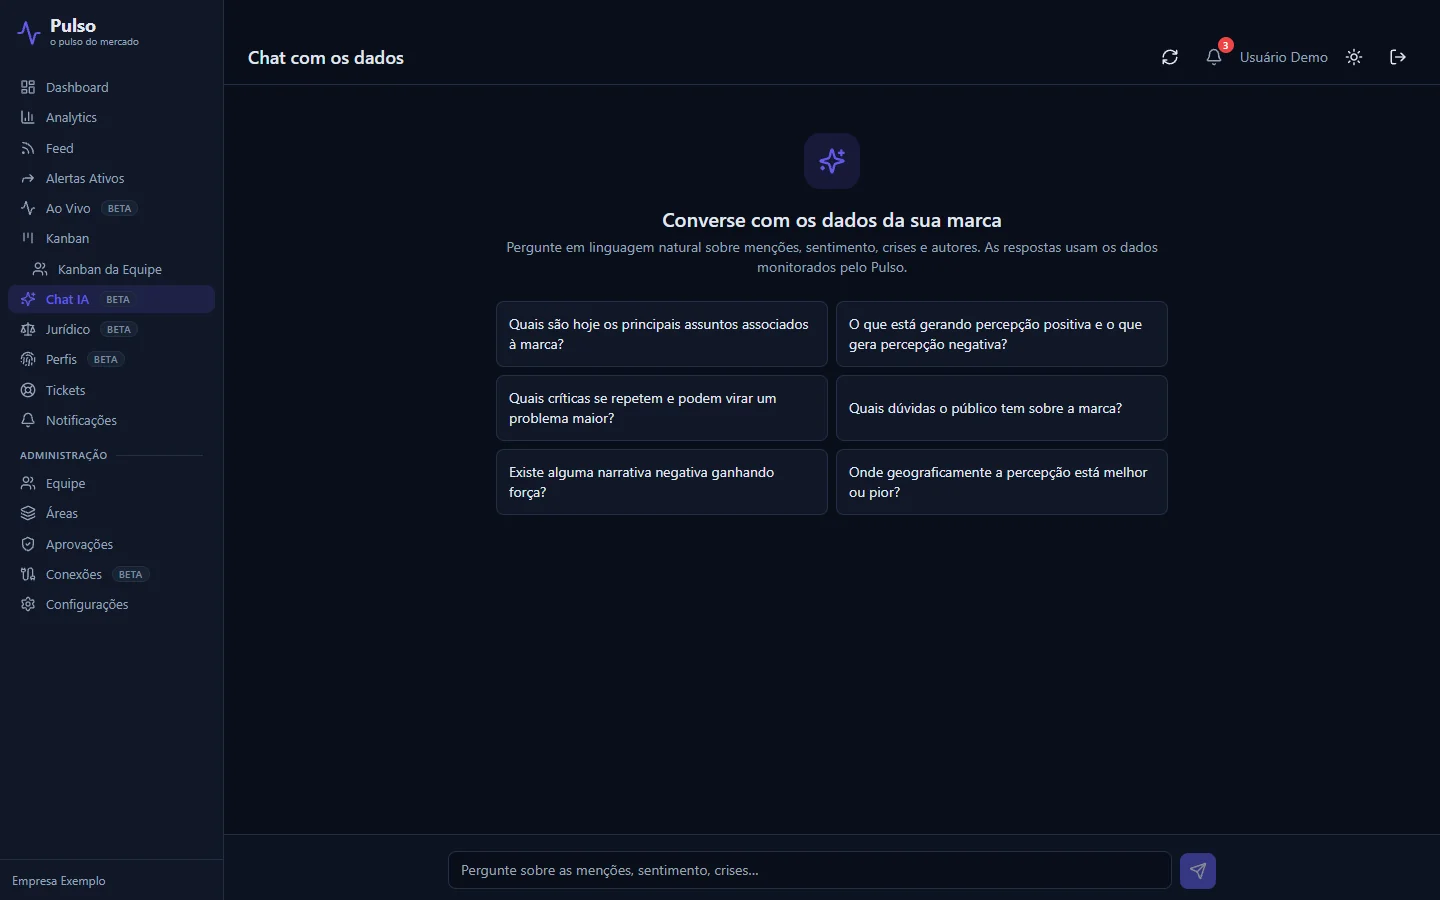Click the Aprovações shield icon
The image size is (1440, 900).
pos(28,544)
